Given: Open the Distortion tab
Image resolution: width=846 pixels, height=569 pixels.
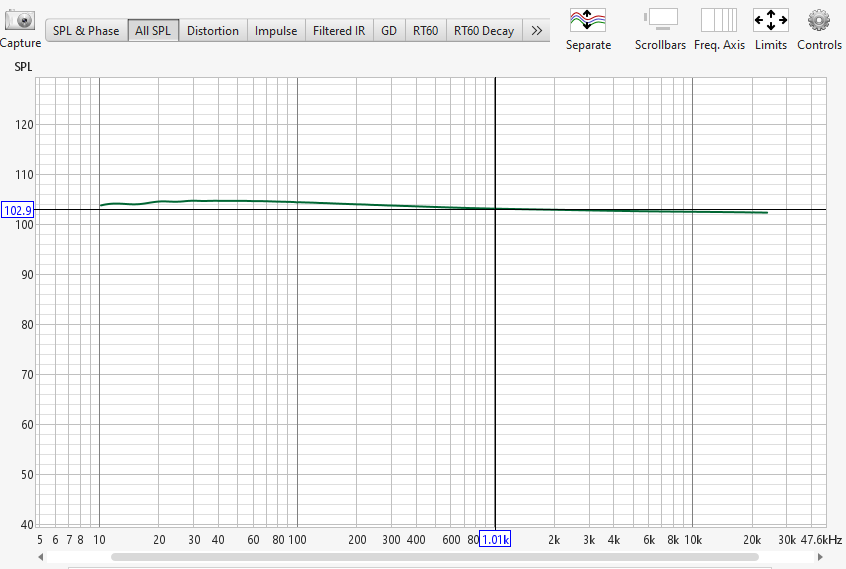Looking at the screenshot, I should 213,31.
